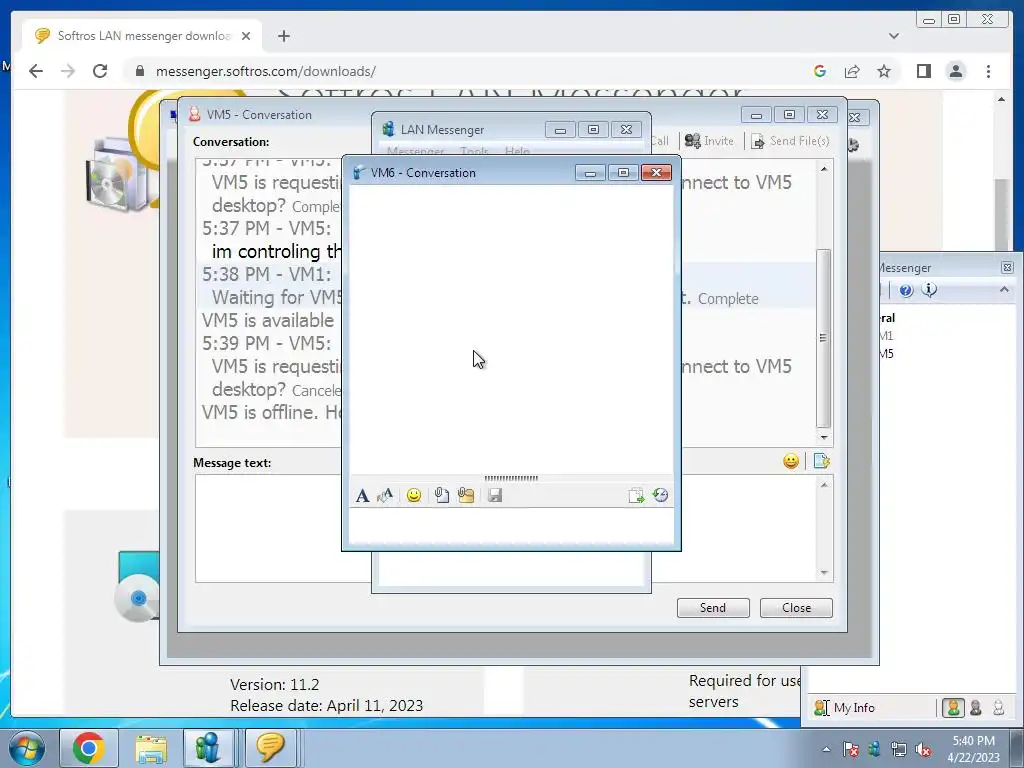Viewport: 1024px width, 768px height.
Task: Click attach folder icon in VM6 Conversation
Action: 466,496
